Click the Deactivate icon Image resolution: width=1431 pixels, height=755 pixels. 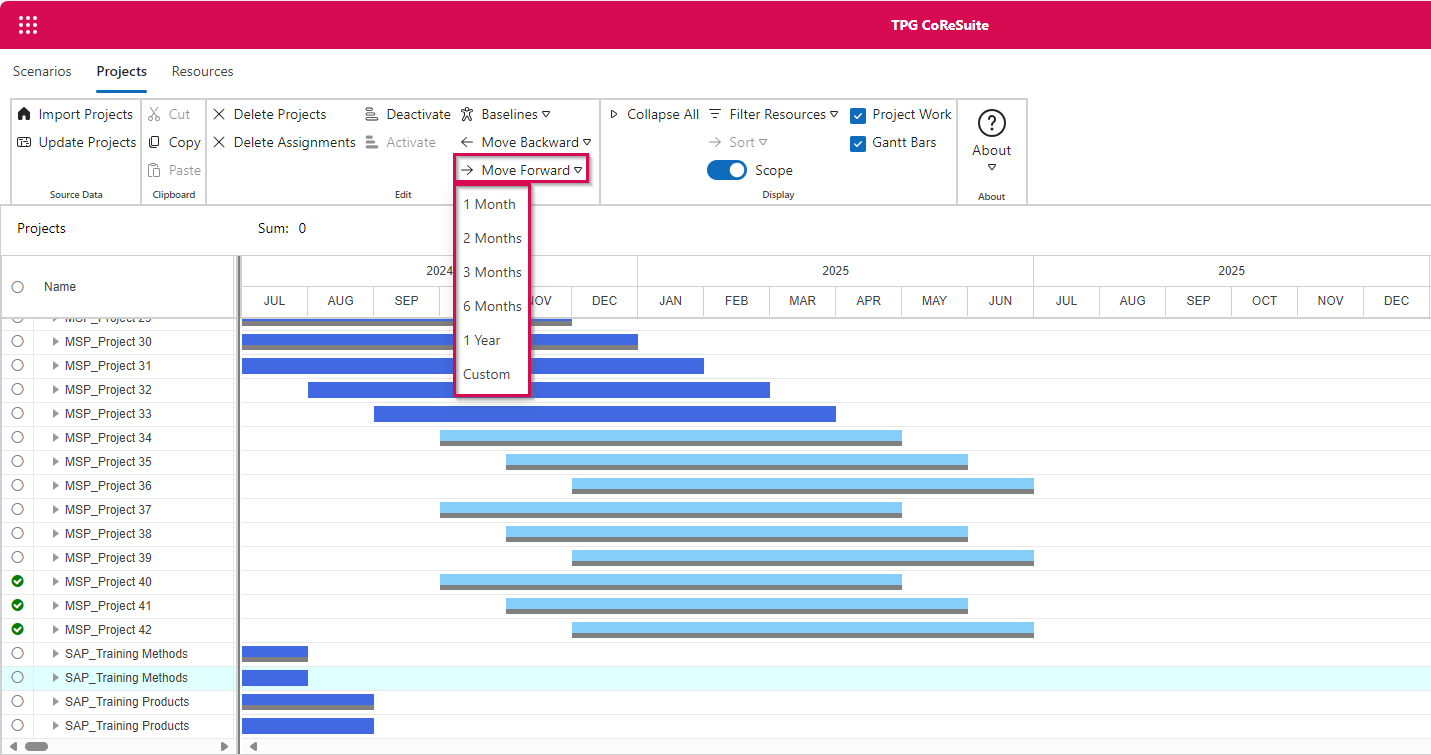(371, 114)
